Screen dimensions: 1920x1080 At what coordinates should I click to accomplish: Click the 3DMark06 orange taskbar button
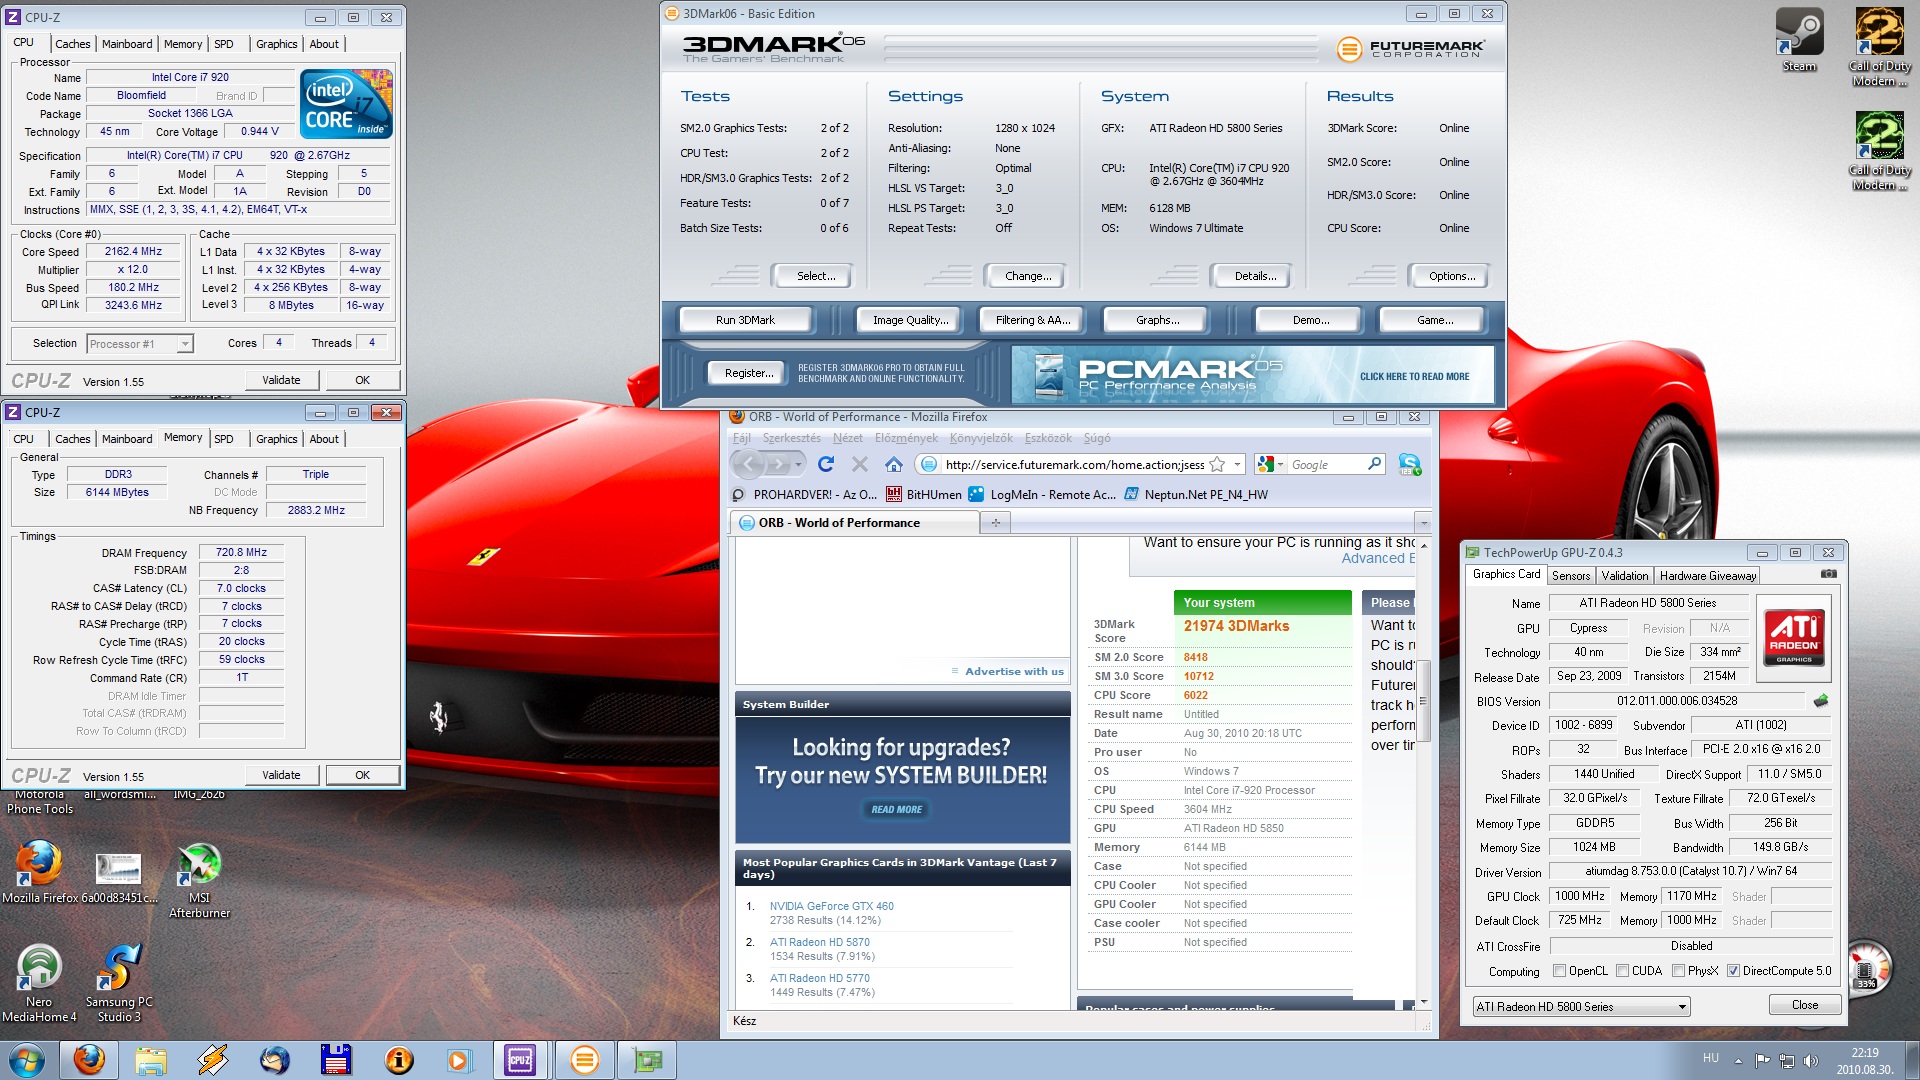pos(584,1059)
